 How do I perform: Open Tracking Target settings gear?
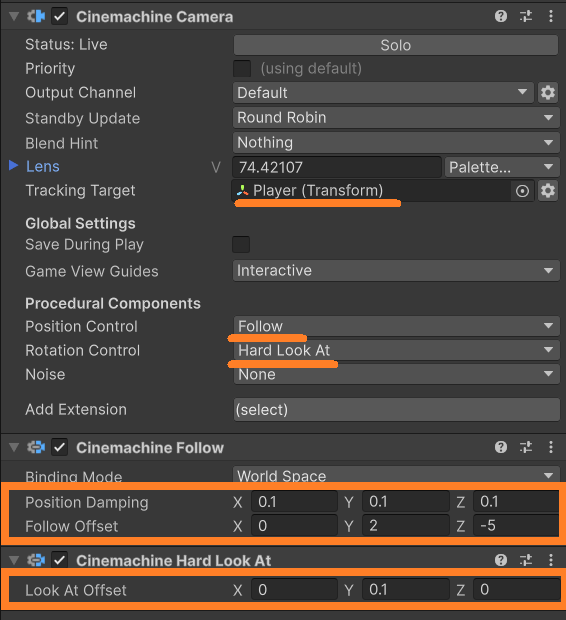point(548,191)
